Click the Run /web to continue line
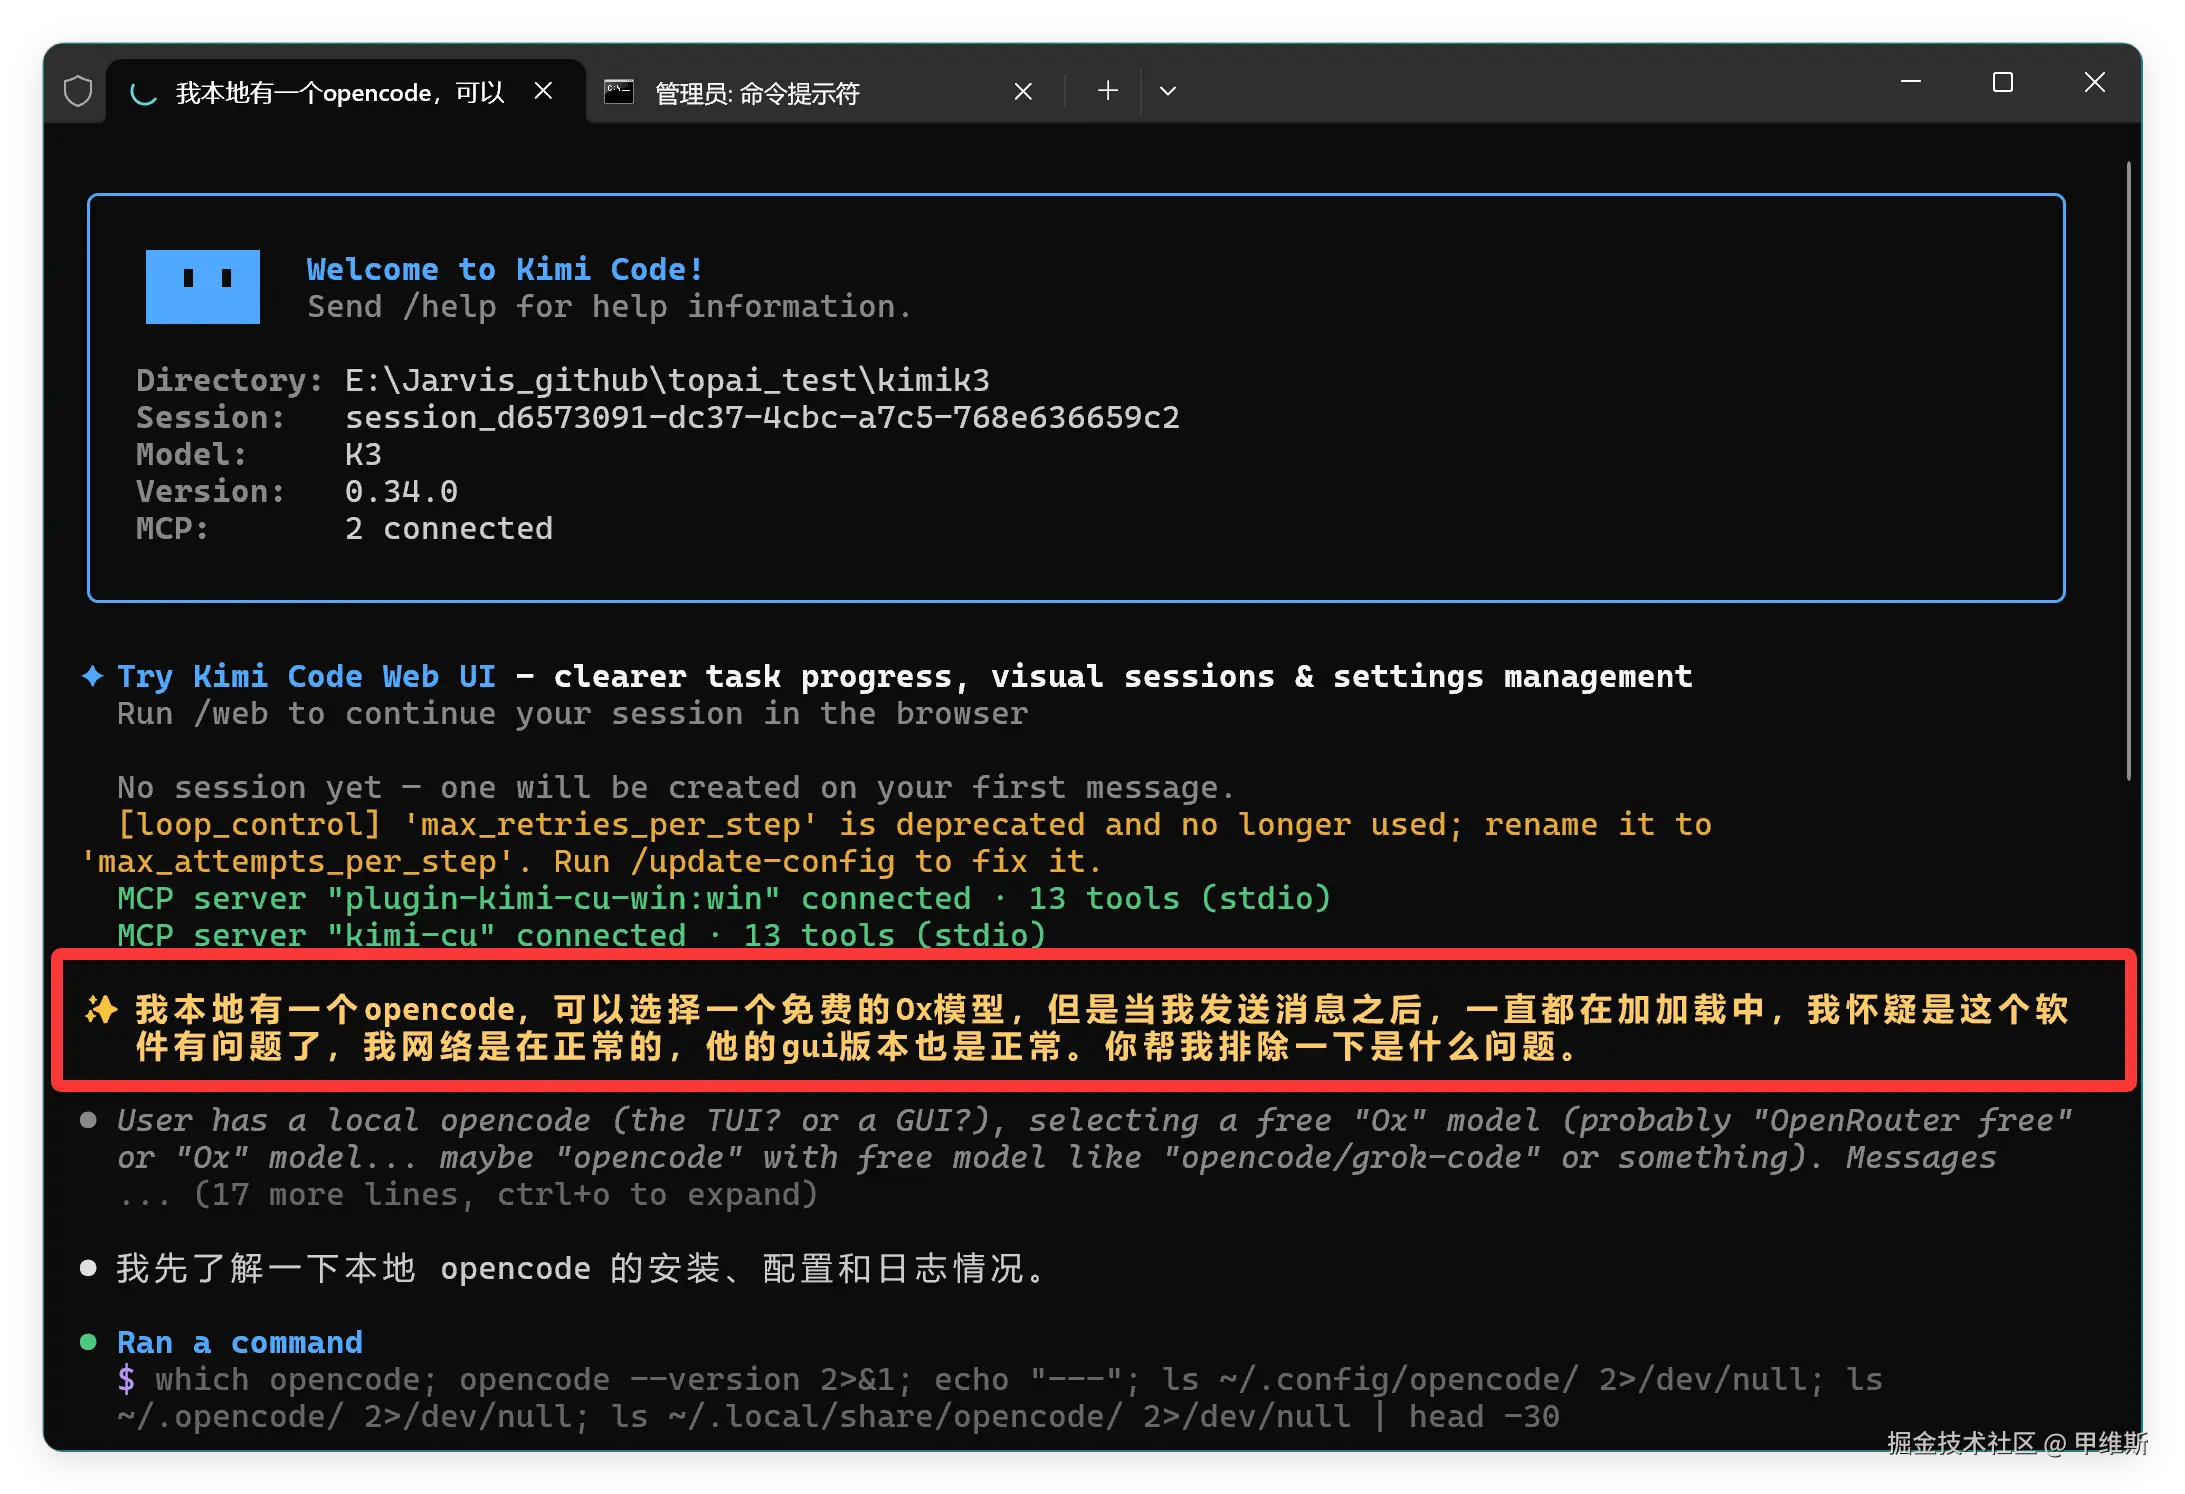This screenshot has width=2185, height=1494. click(x=572, y=713)
